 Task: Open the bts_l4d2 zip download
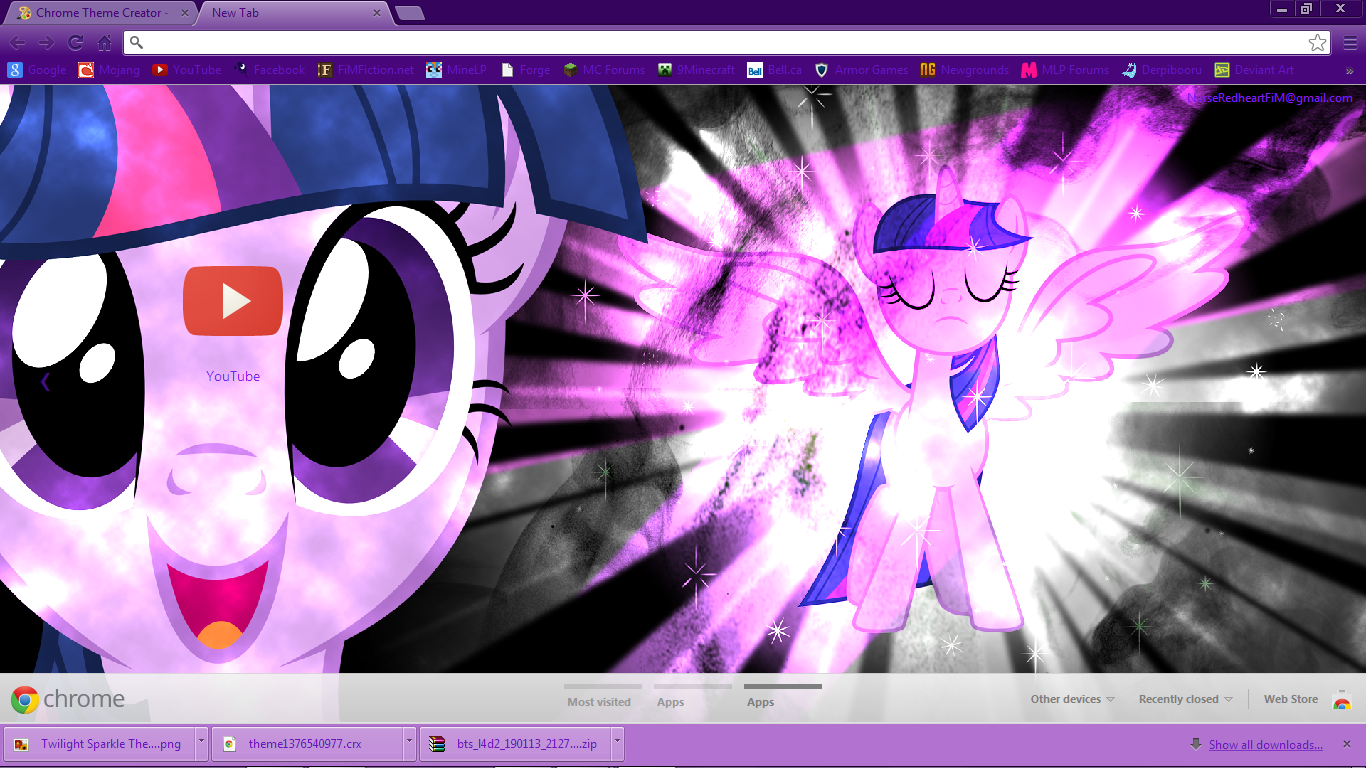click(x=515, y=744)
